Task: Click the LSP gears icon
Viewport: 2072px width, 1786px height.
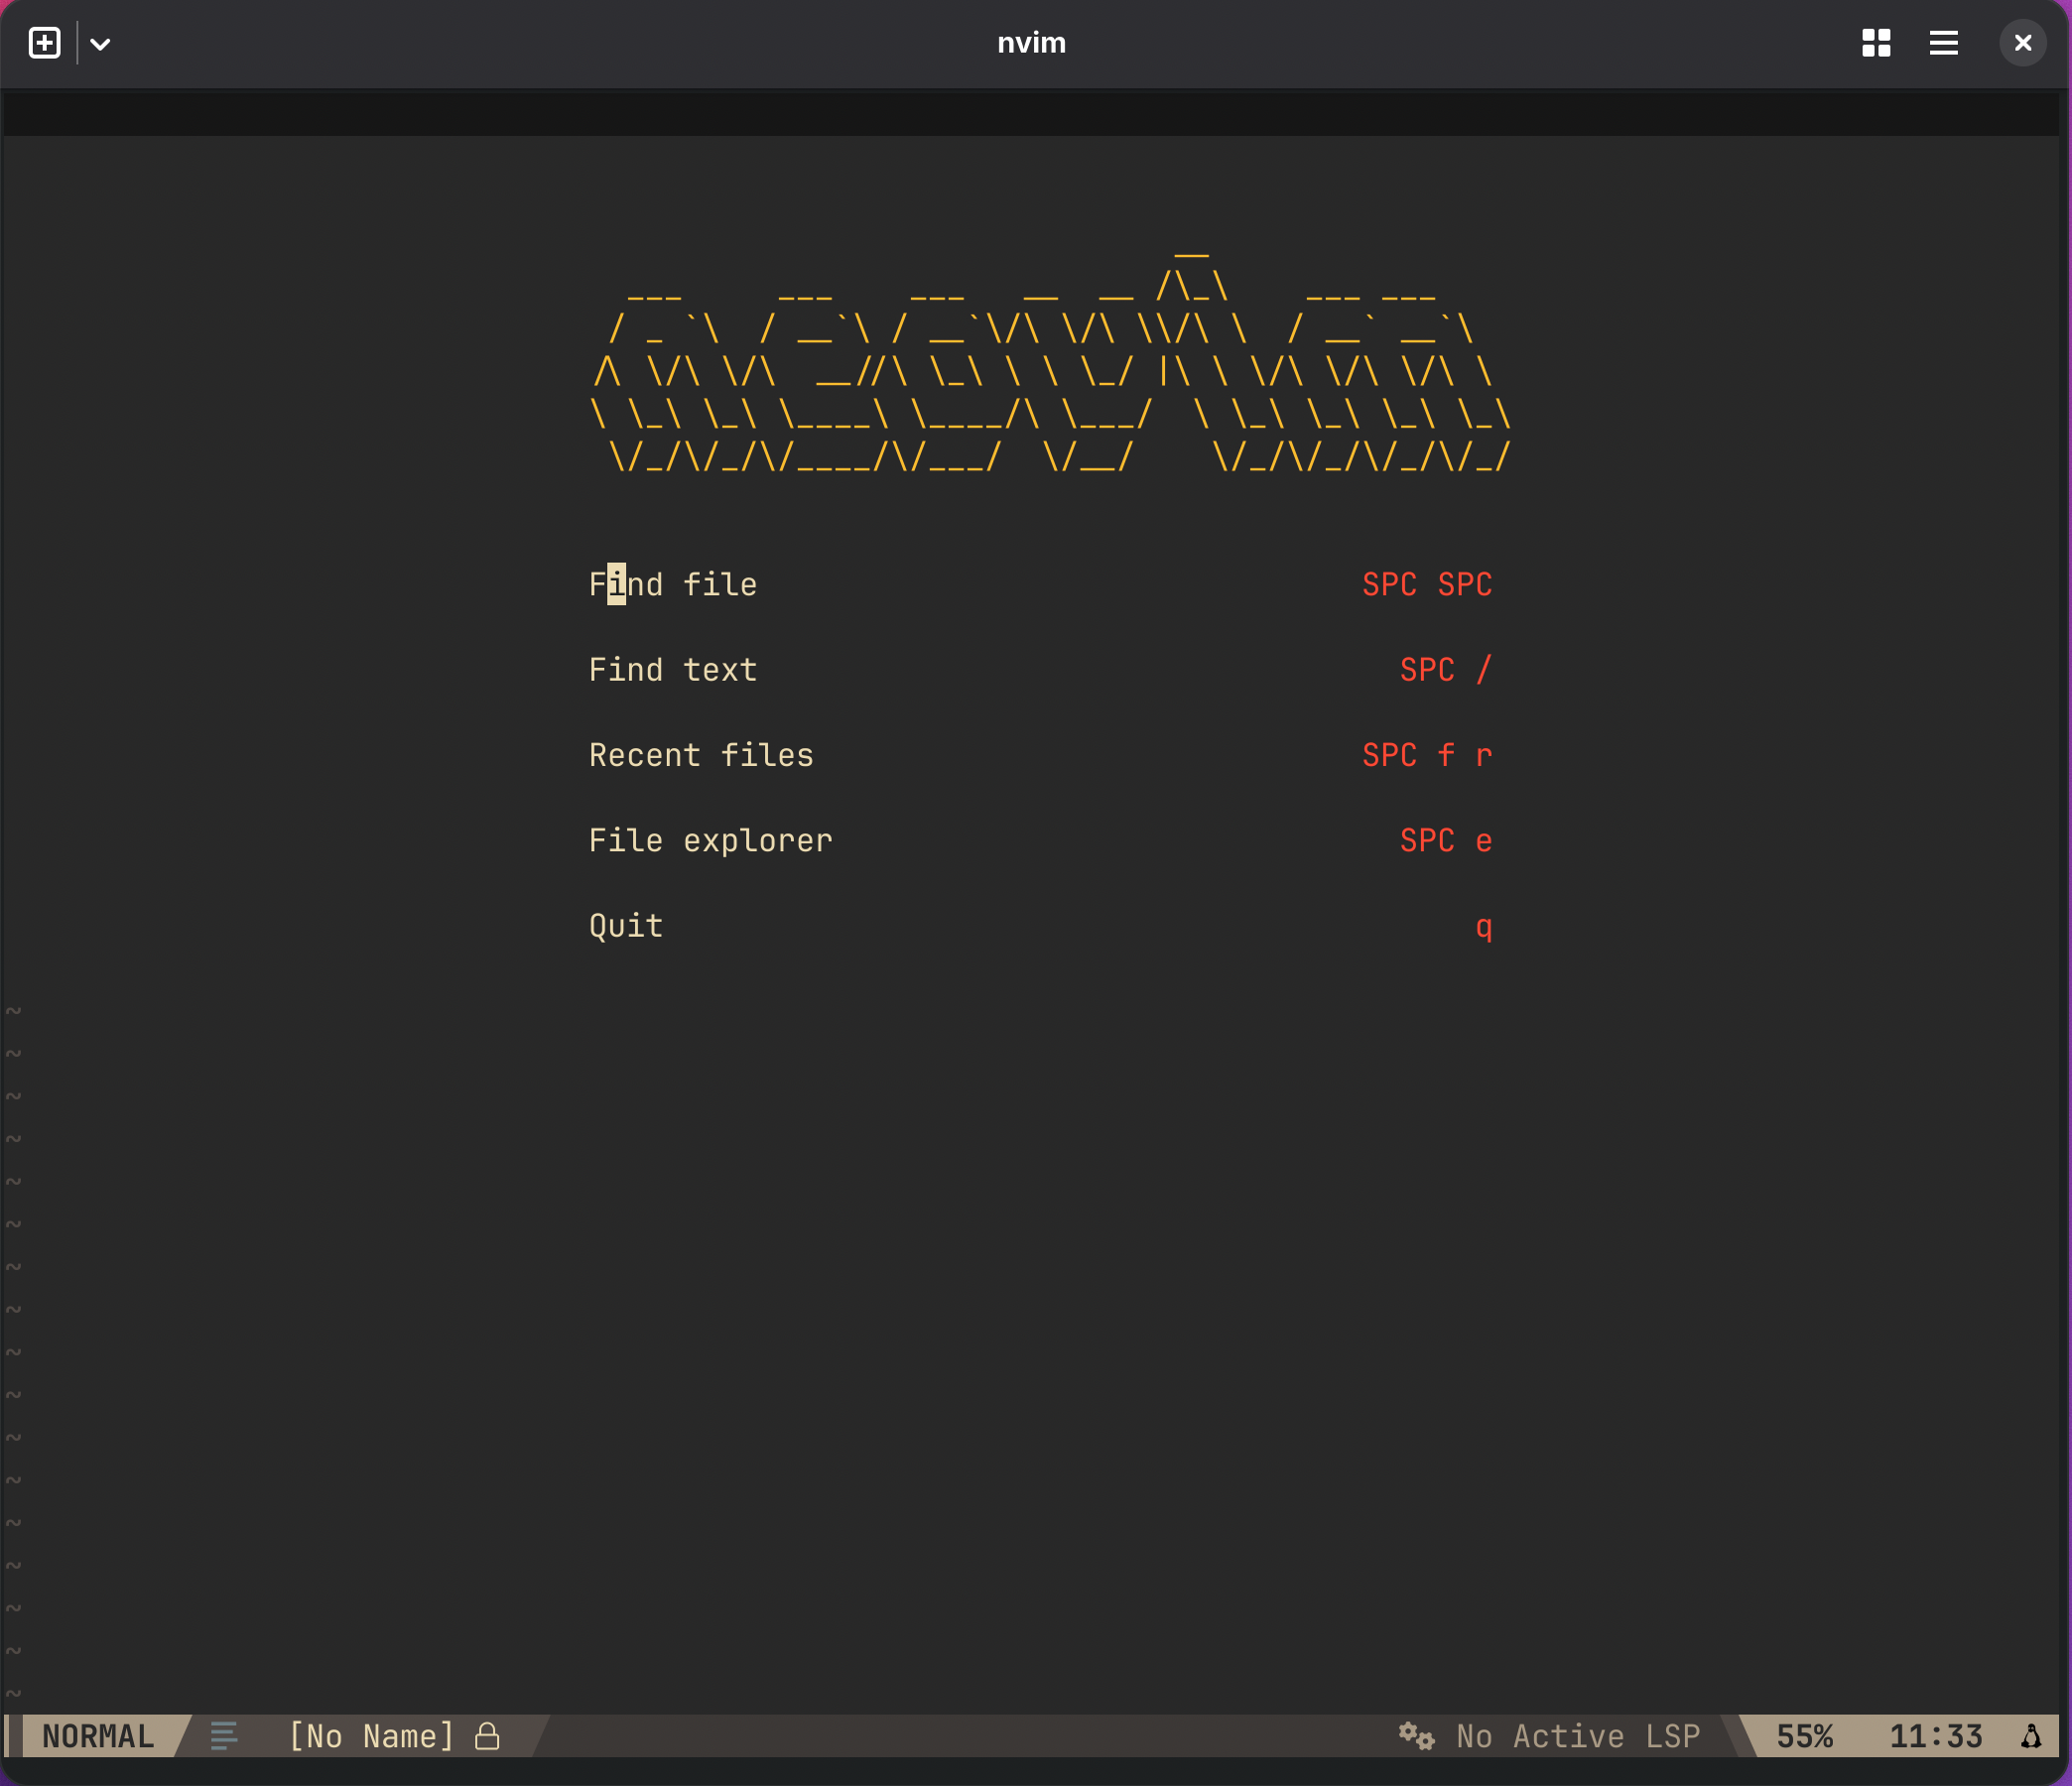Action: tap(1416, 1736)
